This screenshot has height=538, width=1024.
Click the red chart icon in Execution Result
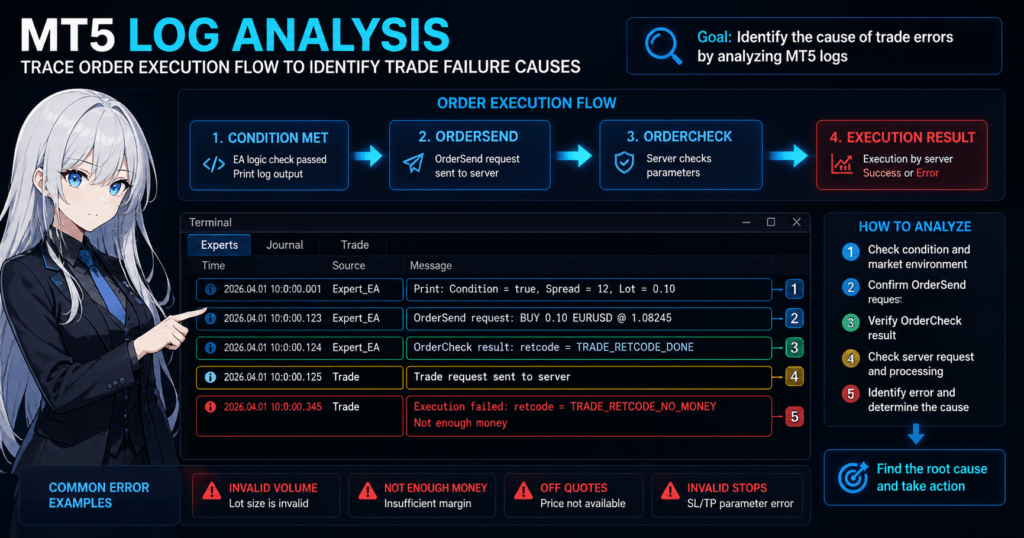coord(841,163)
